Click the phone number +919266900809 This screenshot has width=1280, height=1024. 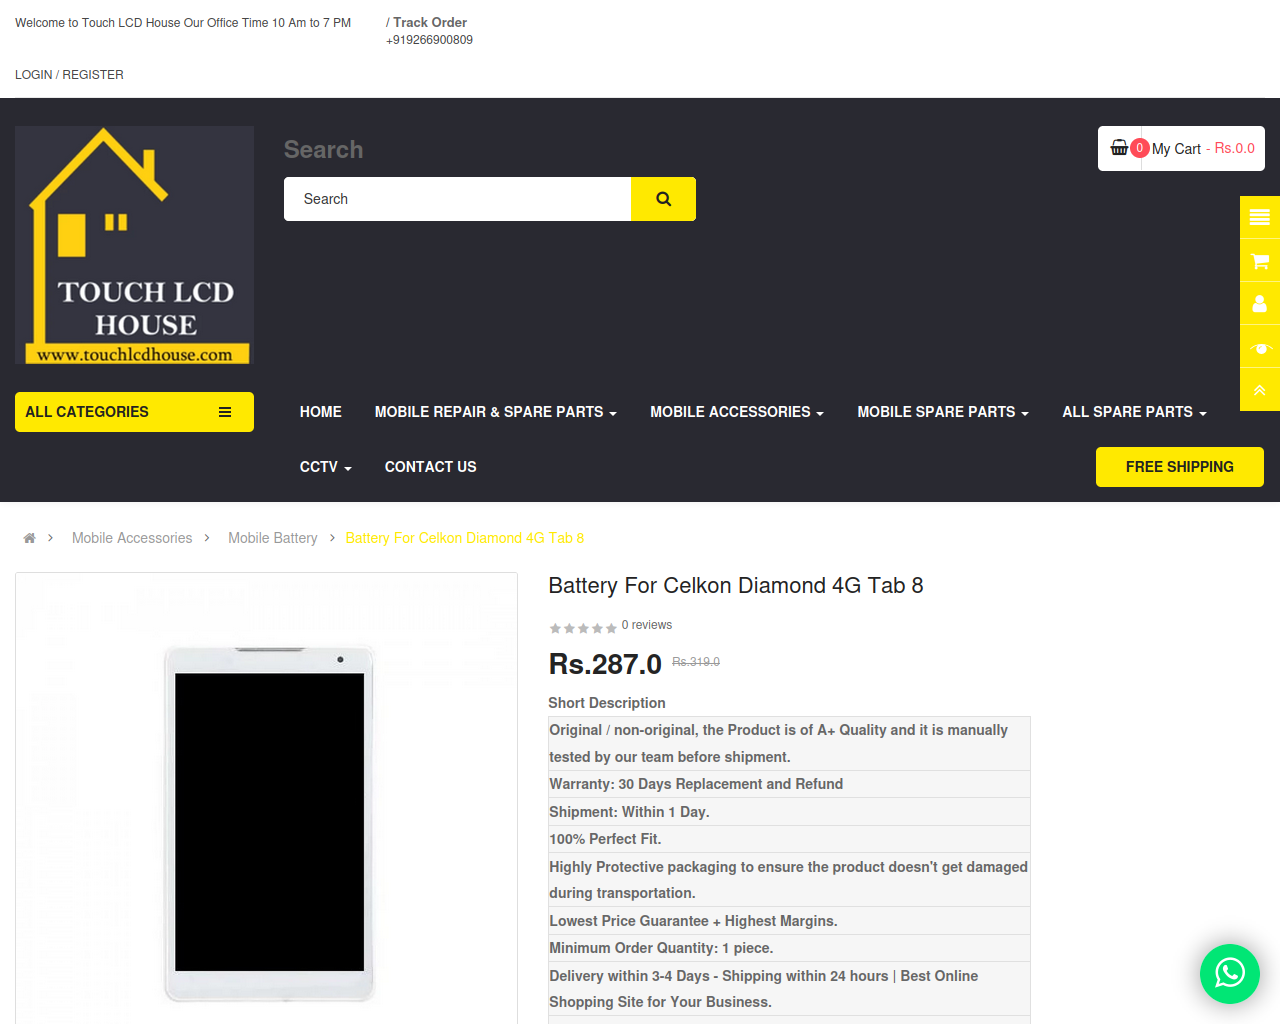(430, 40)
